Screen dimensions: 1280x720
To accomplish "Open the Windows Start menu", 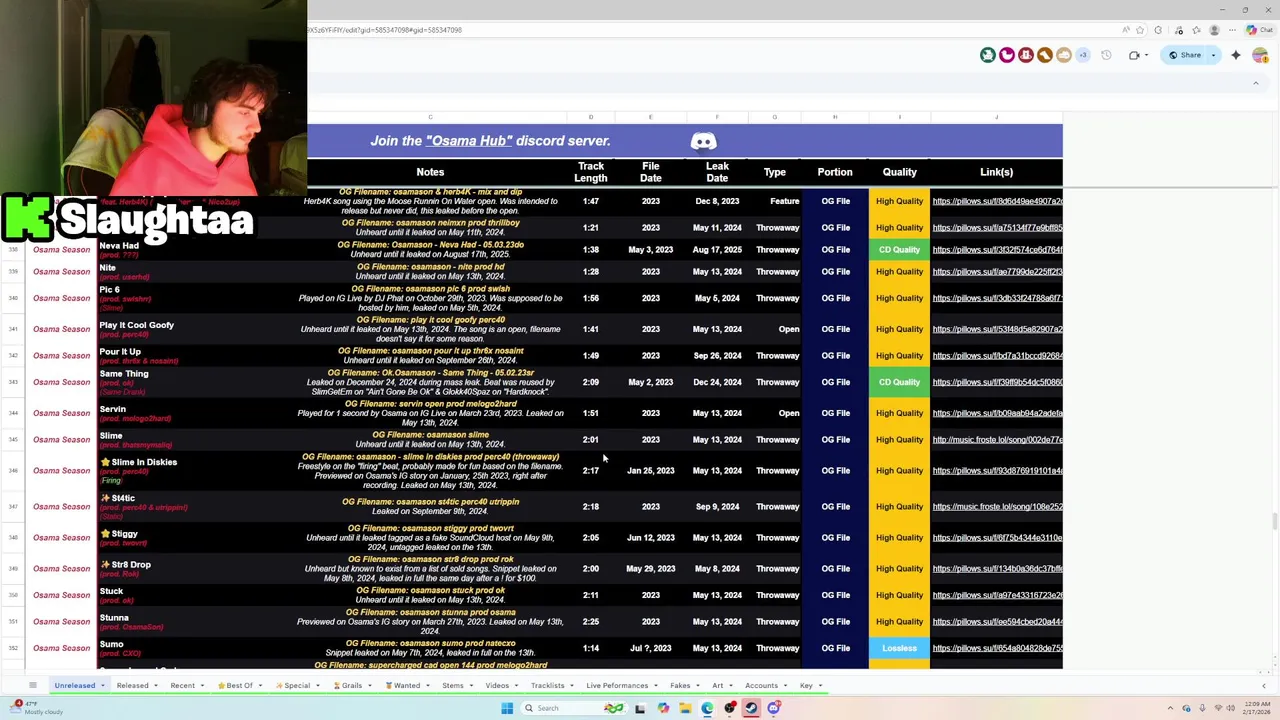I will coord(507,708).
